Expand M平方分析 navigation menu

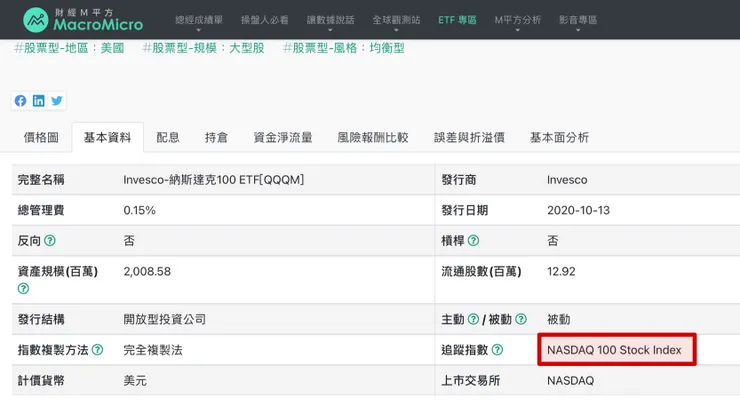(518, 20)
